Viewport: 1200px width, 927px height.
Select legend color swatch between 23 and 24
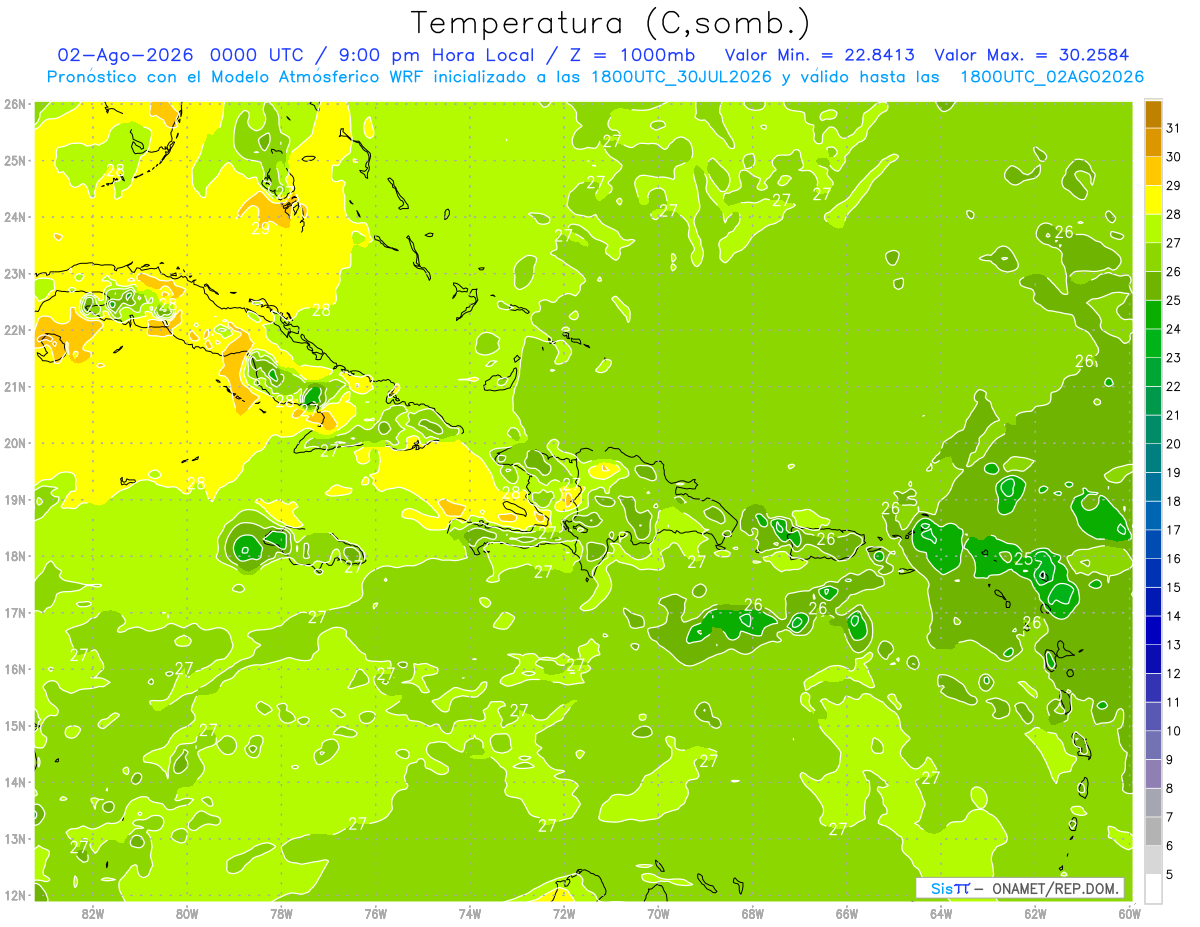coord(1153,343)
